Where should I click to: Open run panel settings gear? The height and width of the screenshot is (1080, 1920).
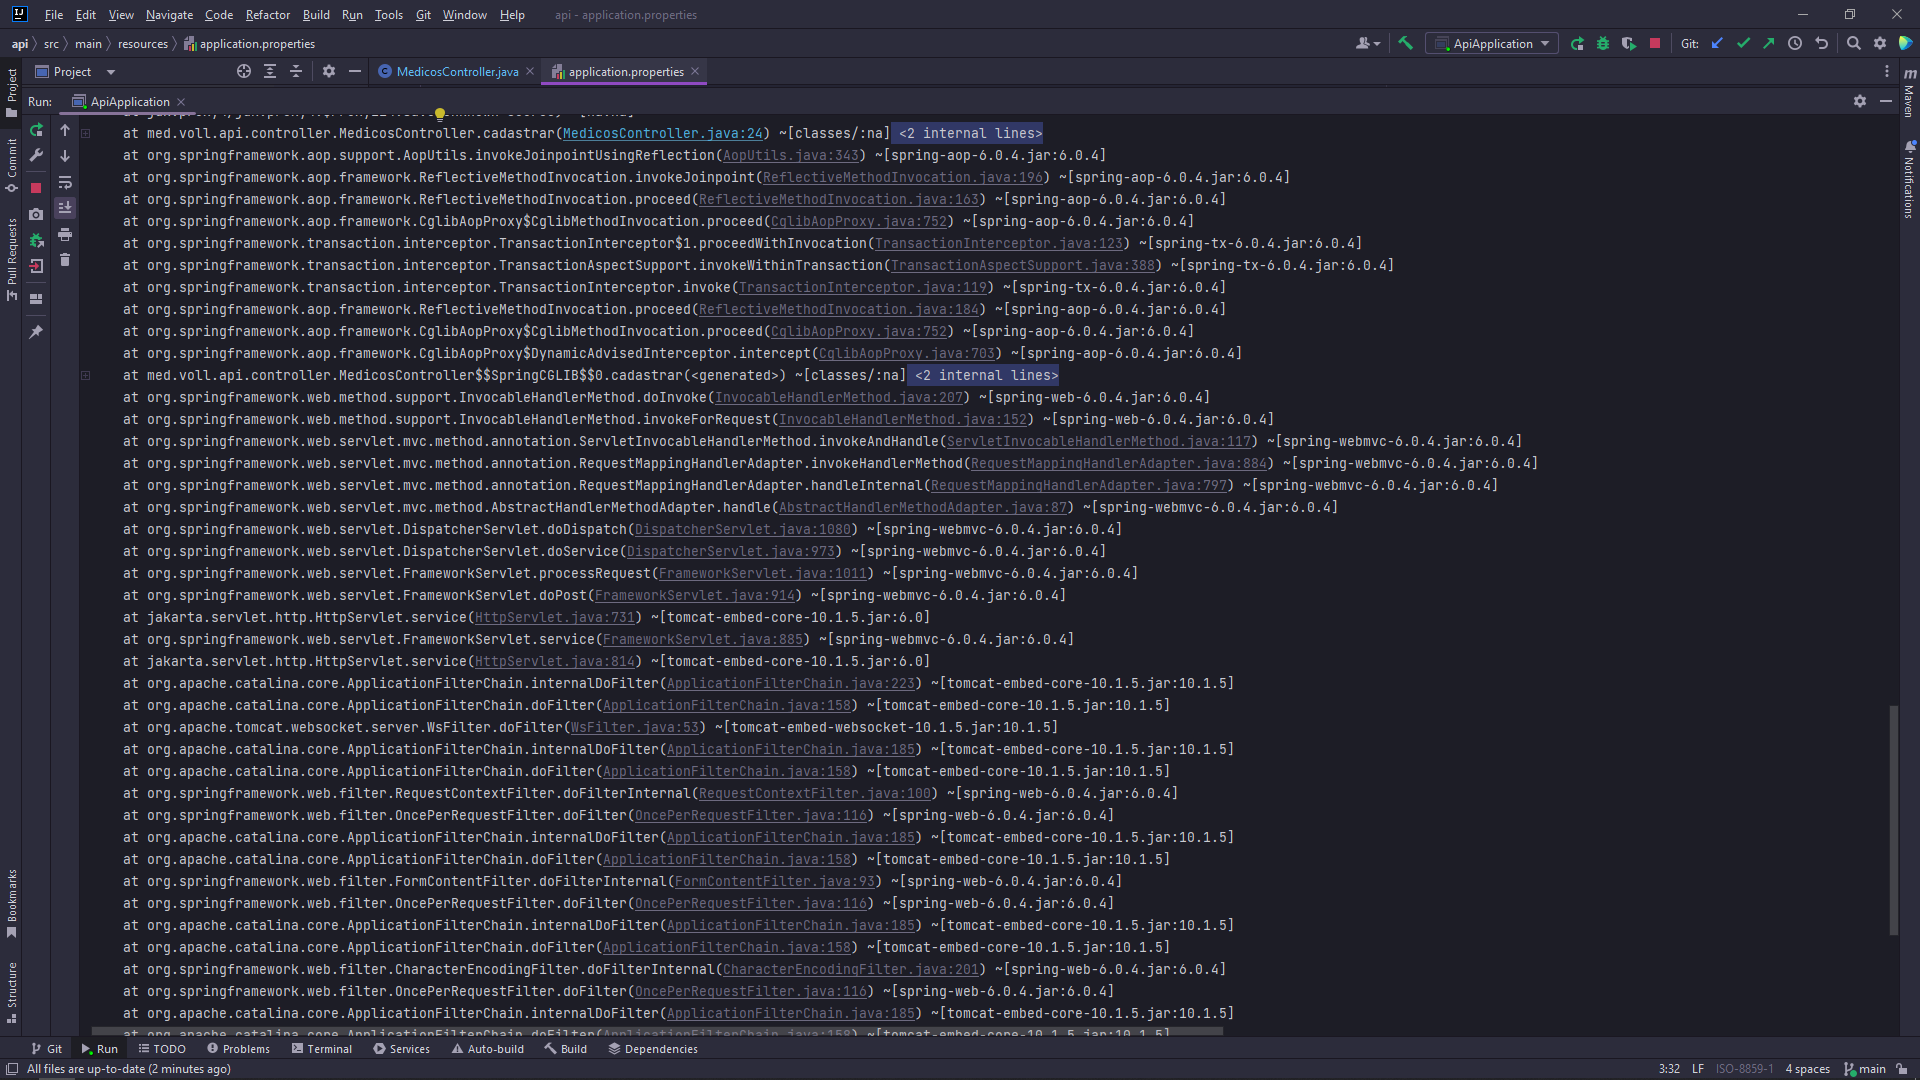[1859, 101]
